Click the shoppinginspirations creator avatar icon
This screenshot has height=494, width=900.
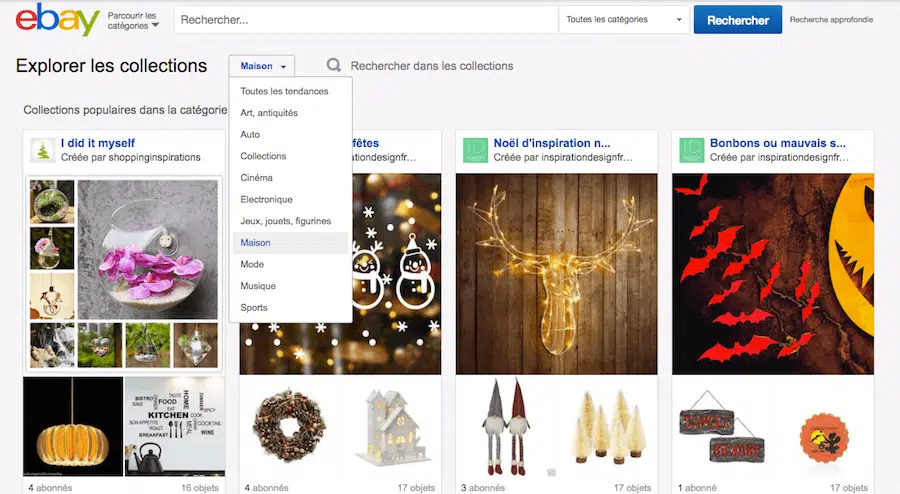click(x=43, y=150)
